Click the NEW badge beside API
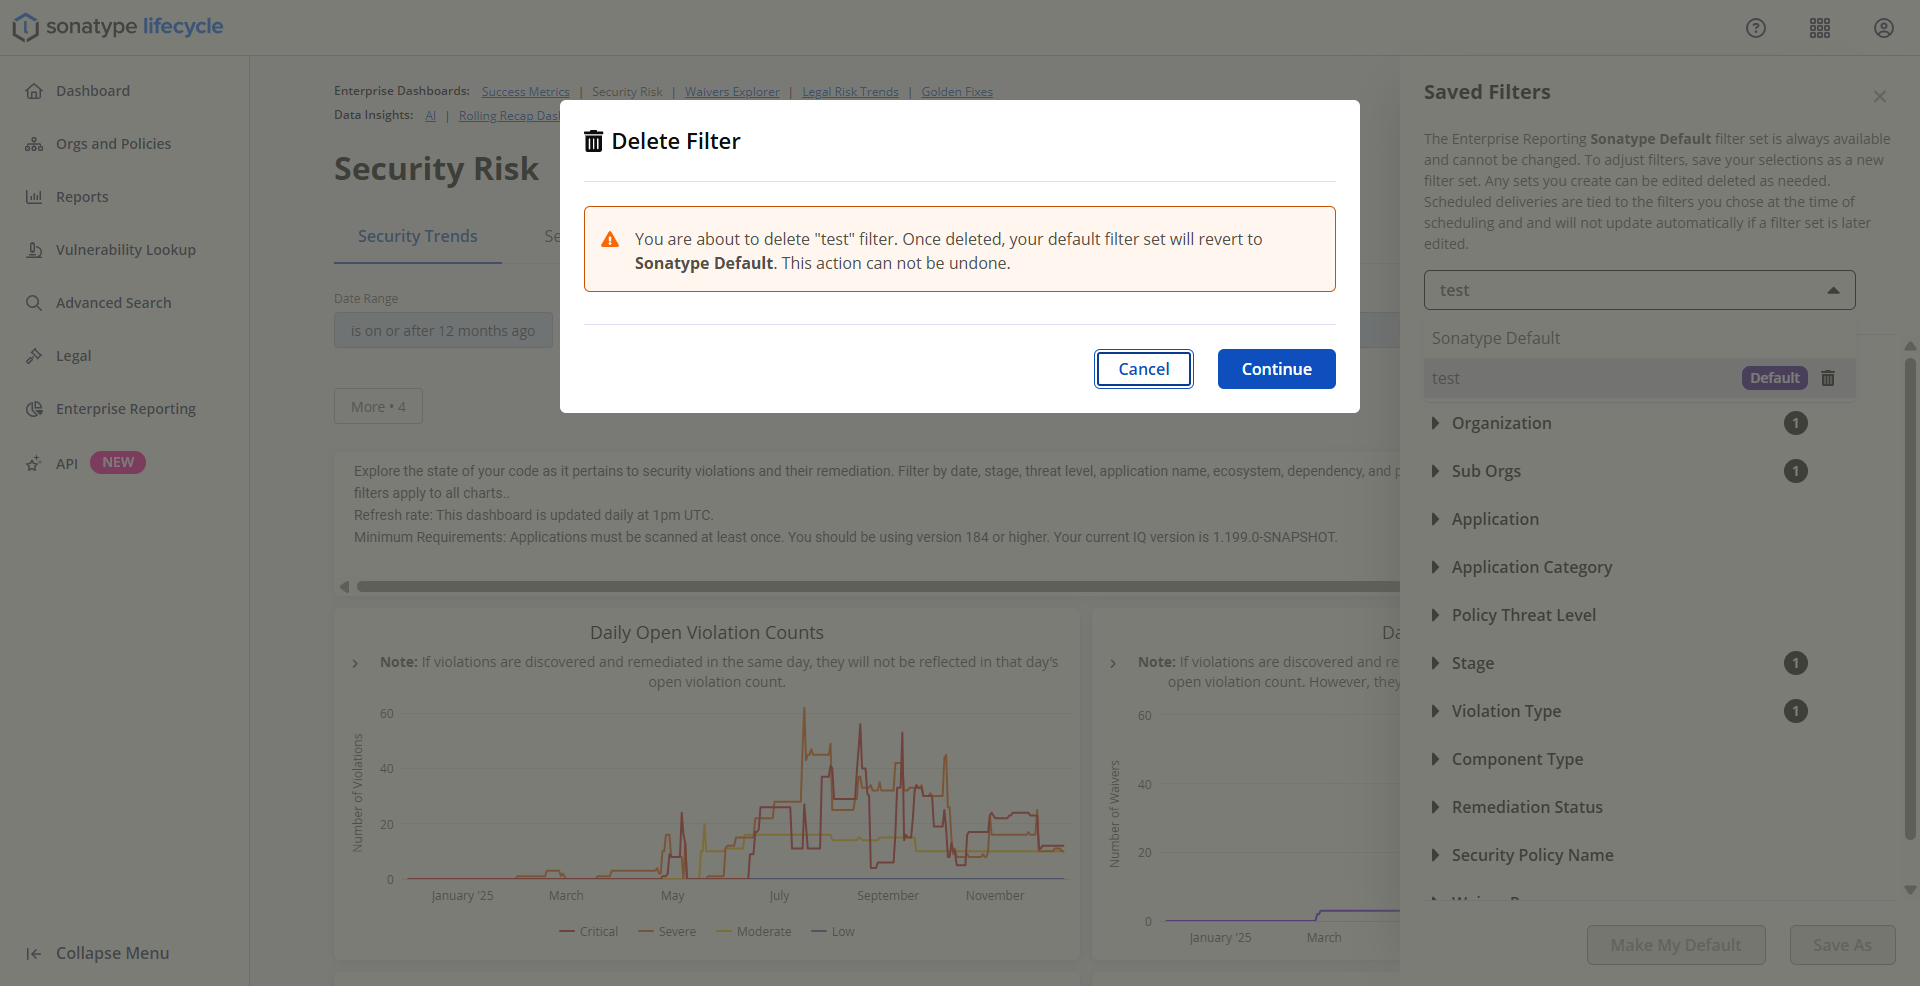Viewport: 1920px width, 986px height. coord(118,462)
